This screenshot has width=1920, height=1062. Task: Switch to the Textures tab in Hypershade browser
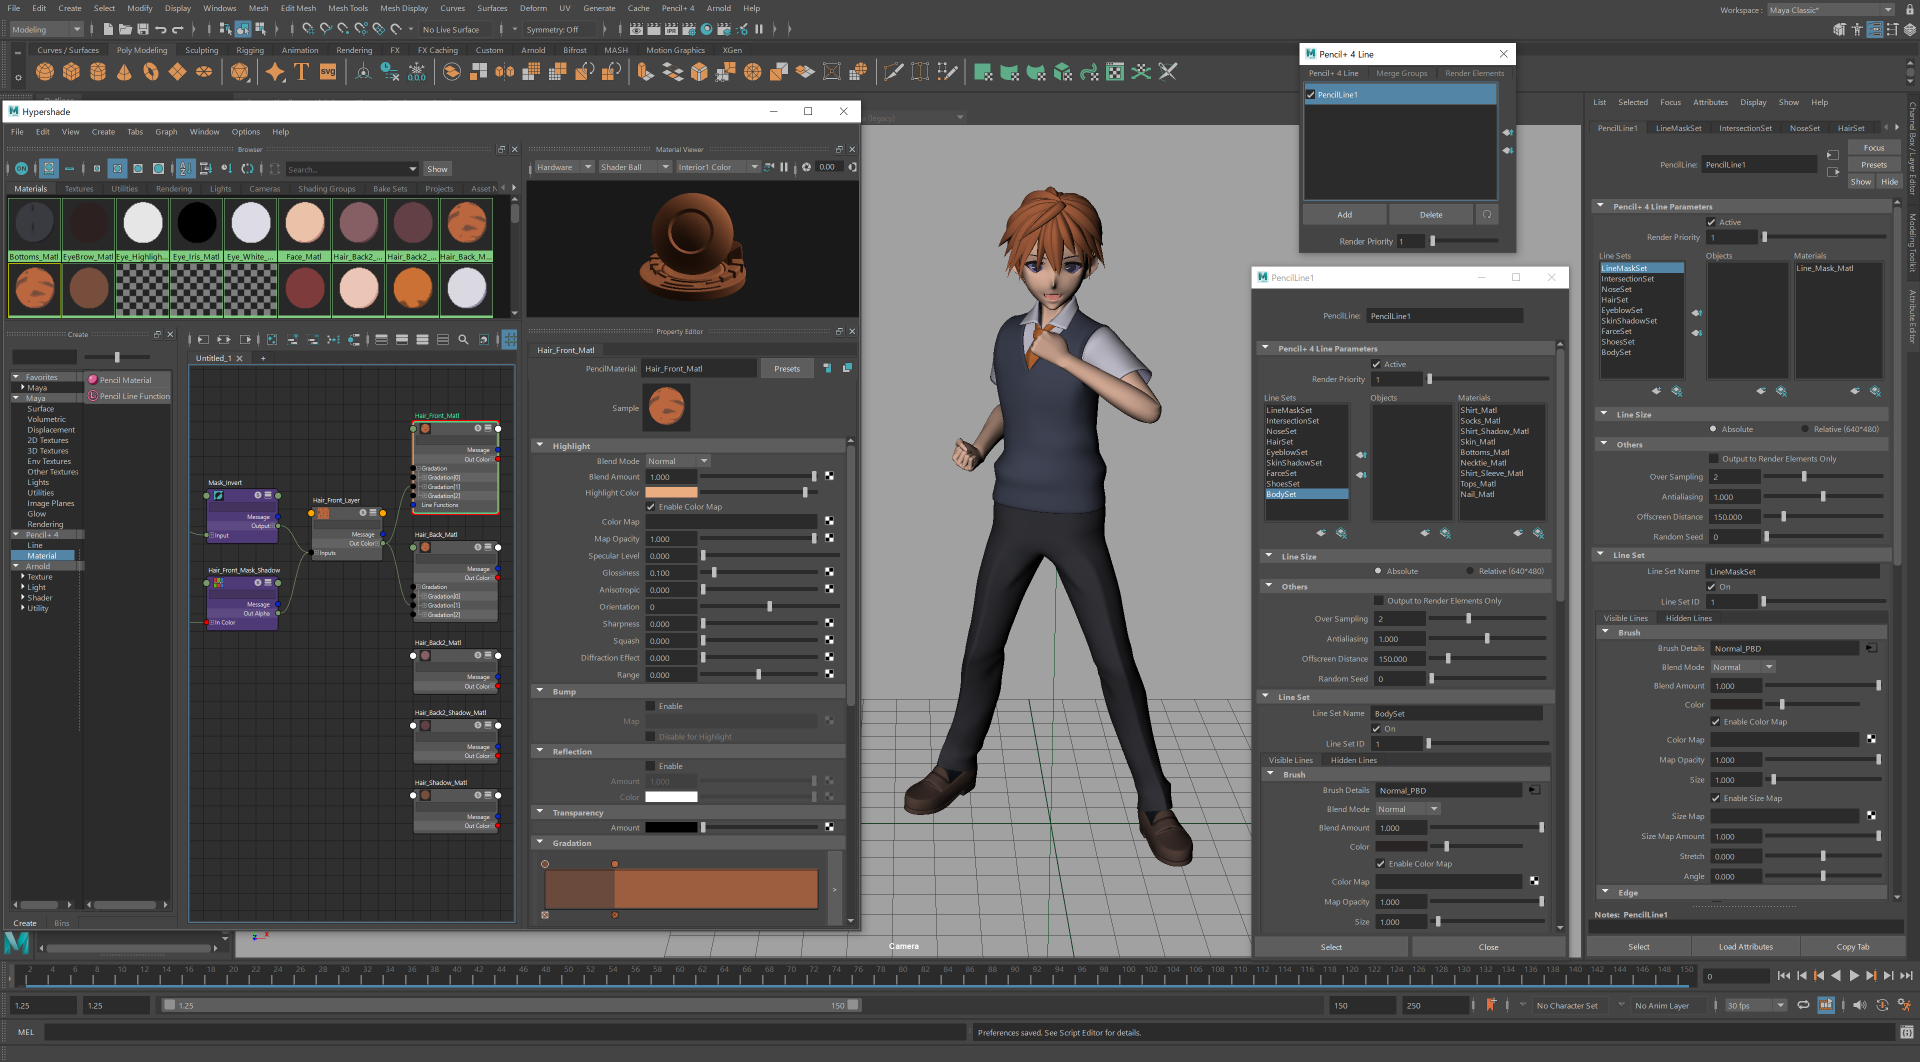pos(79,188)
